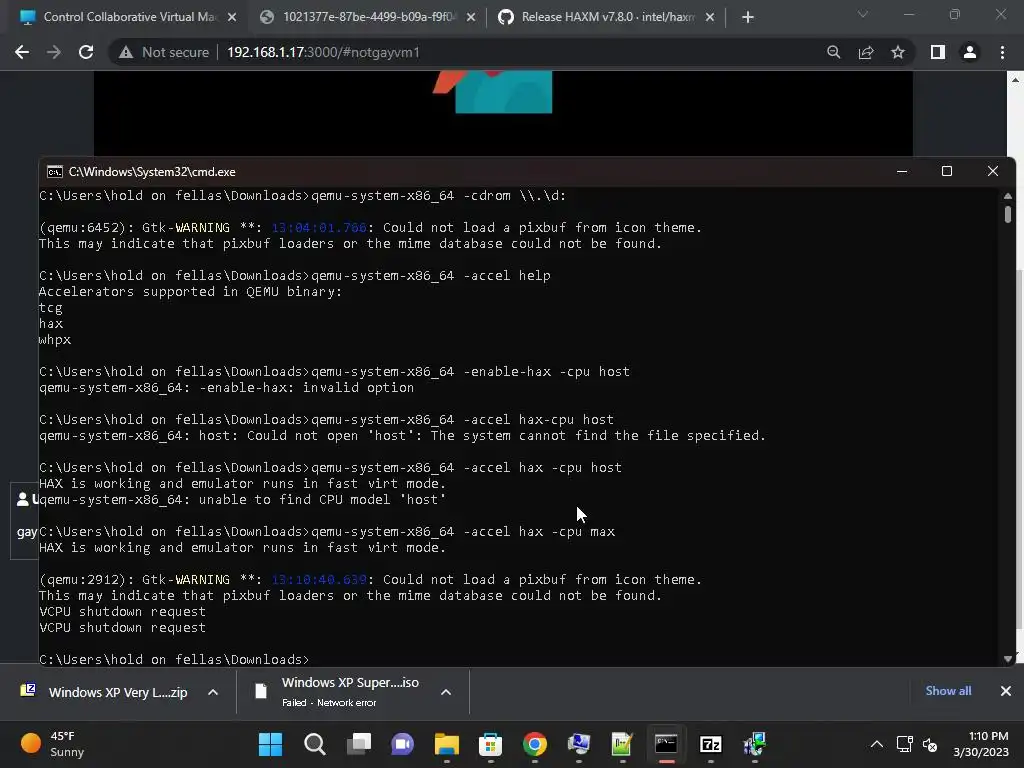Image resolution: width=1024 pixels, height=768 pixels.
Task: Open the Windows Start menu
Action: point(270,744)
